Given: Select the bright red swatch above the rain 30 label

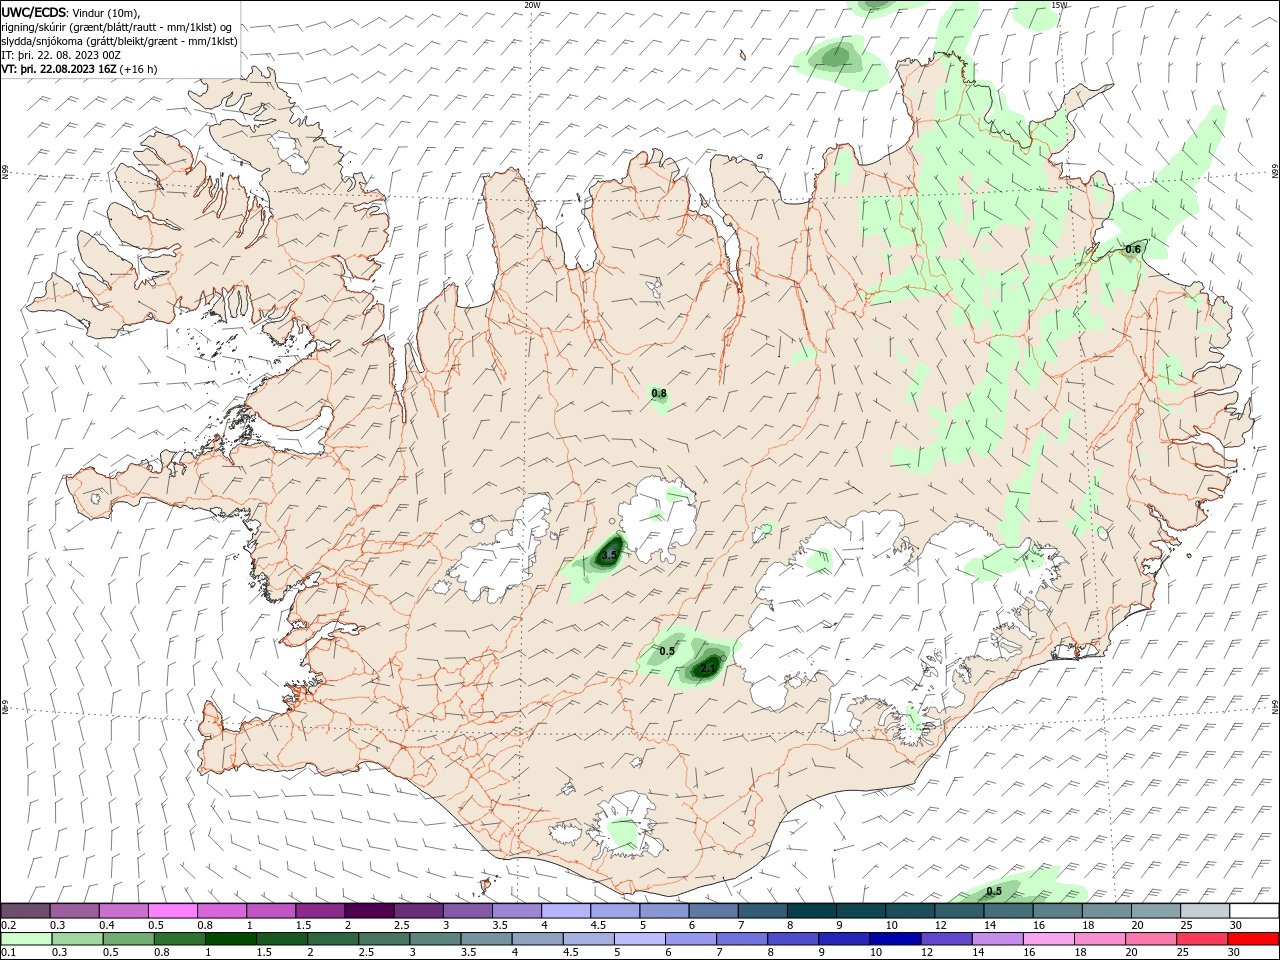Looking at the screenshot, I should [1252, 939].
